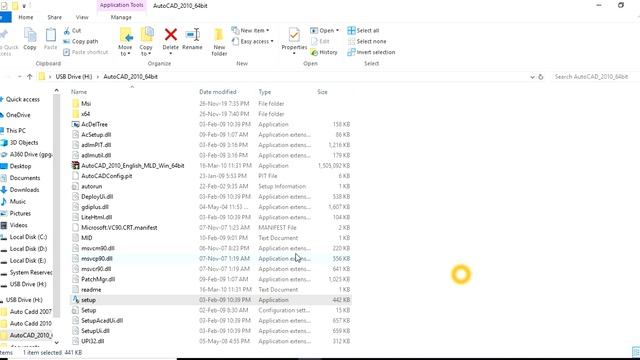Sort by the Type column header
Image resolution: width=640 pixels, height=360 pixels.
264,92
